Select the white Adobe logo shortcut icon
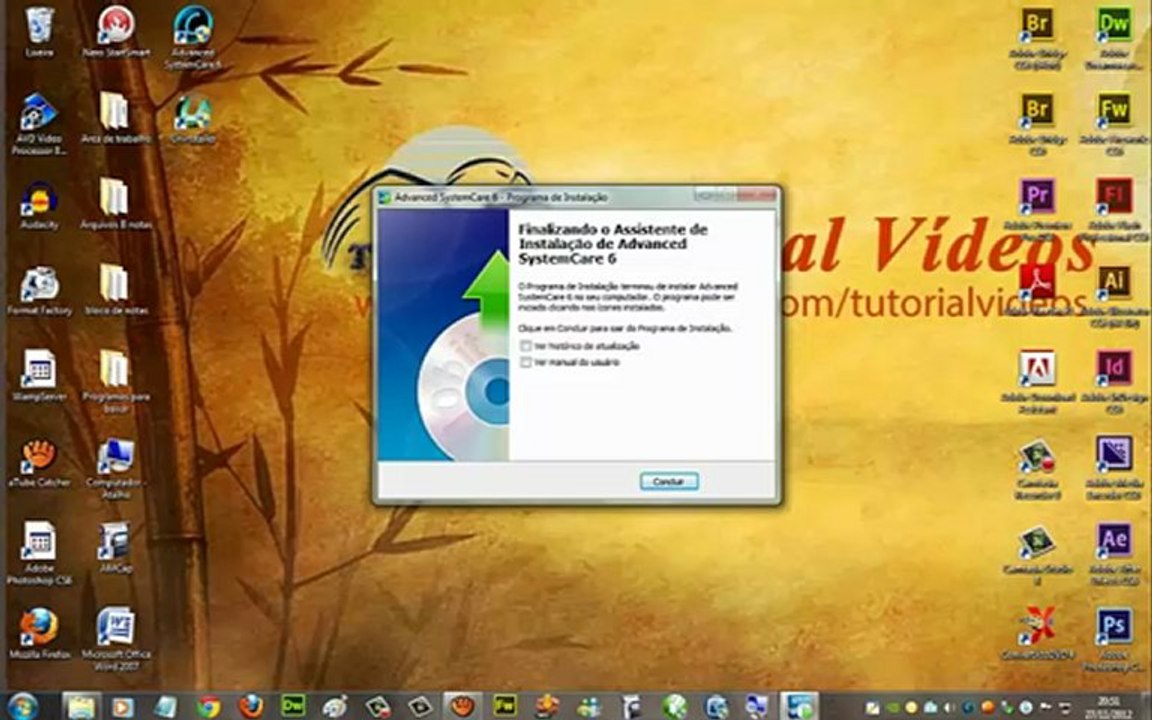Image resolution: width=1152 pixels, height=720 pixels. 1037,382
